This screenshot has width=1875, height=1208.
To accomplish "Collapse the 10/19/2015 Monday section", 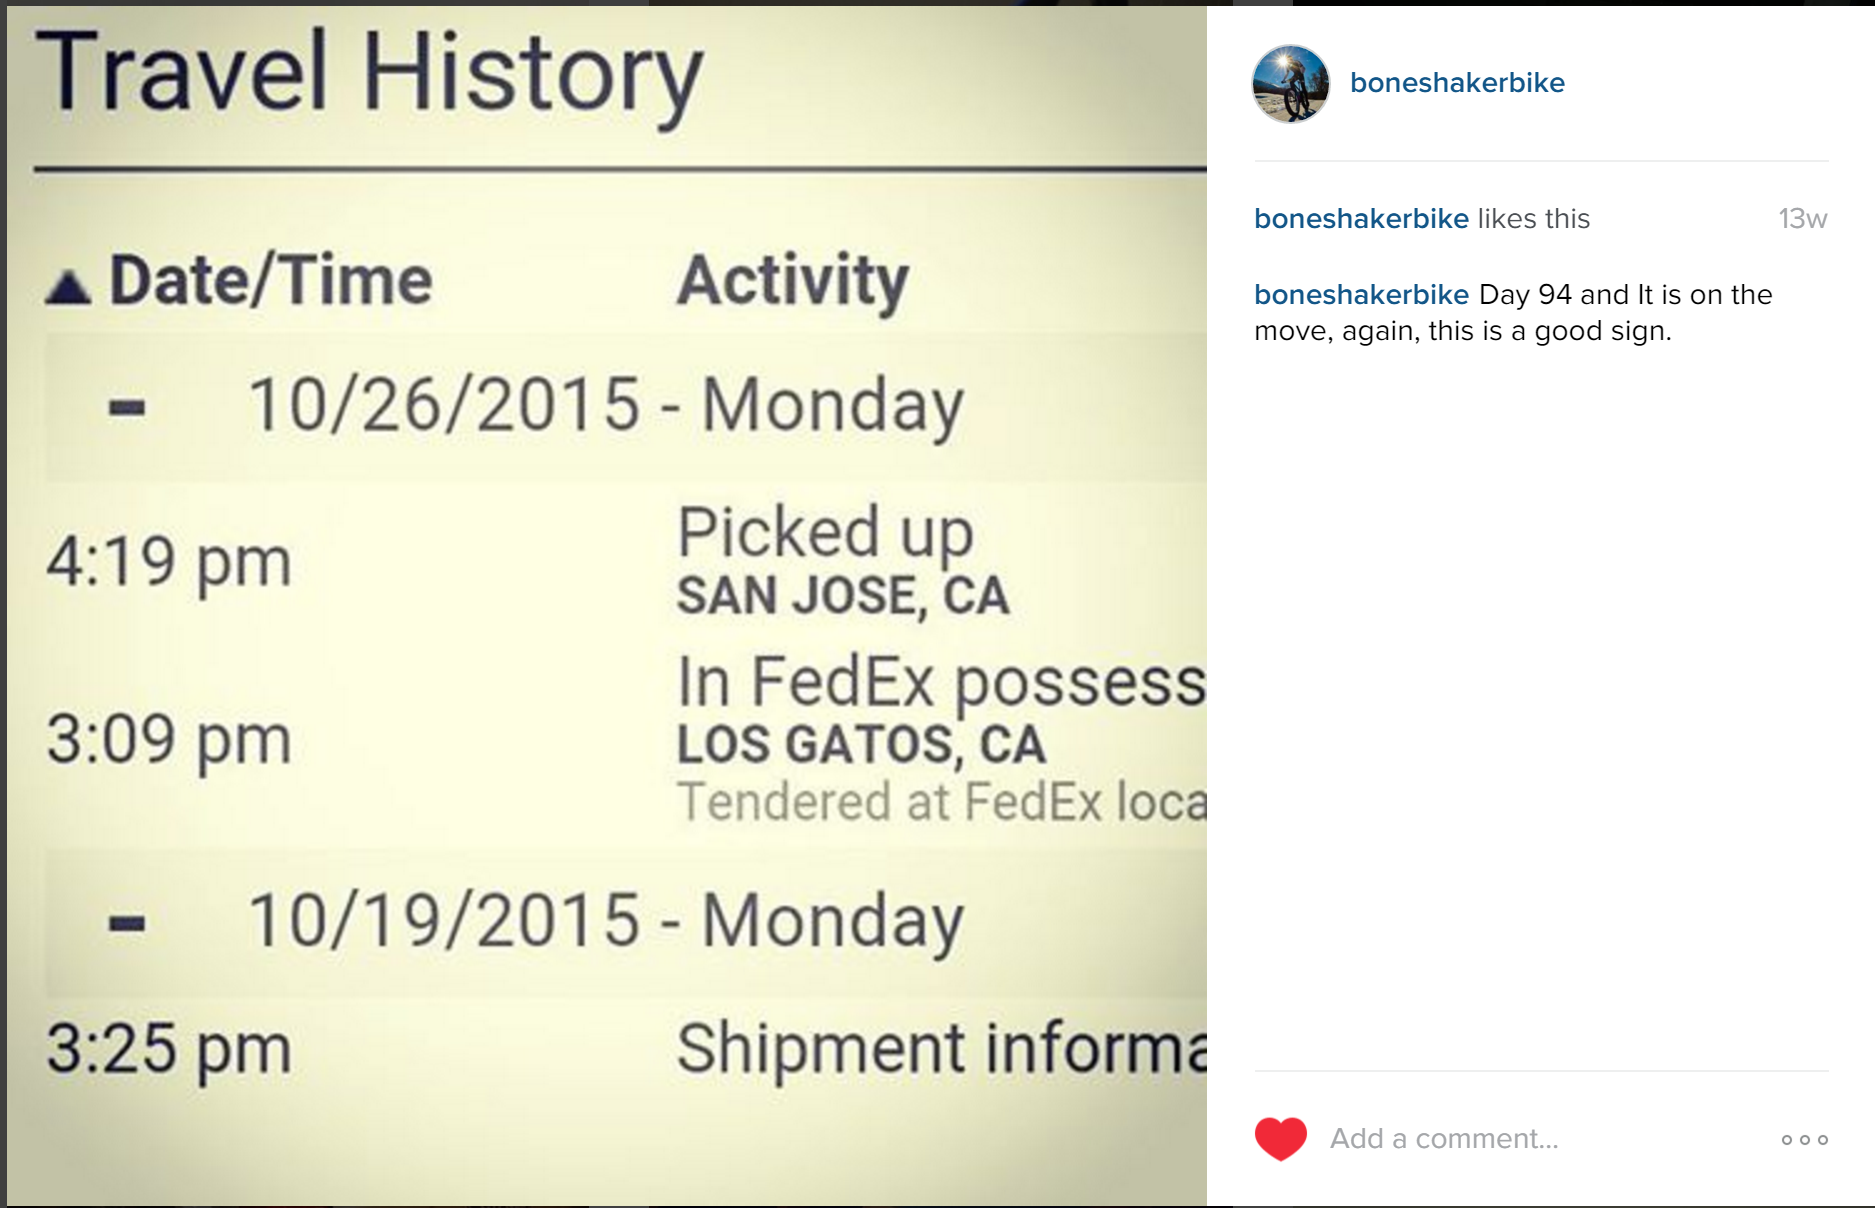I will pyautogui.click(x=127, y=922).
